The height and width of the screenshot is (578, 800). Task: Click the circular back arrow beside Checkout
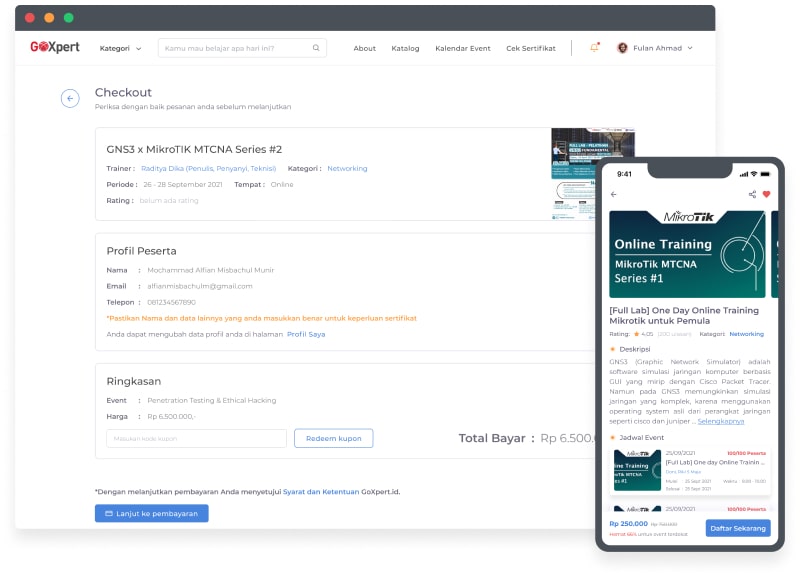[x=70, y=98]
